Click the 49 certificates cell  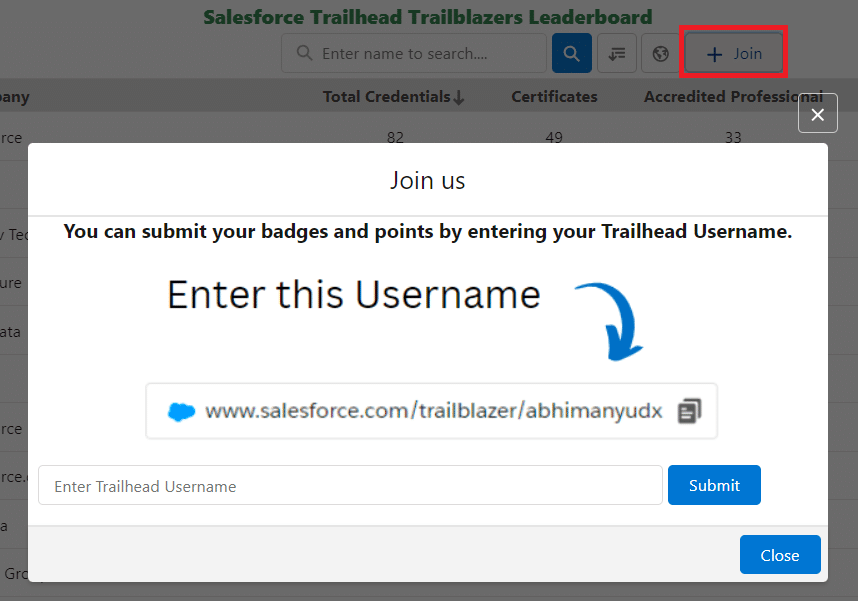tap(554, 137)
